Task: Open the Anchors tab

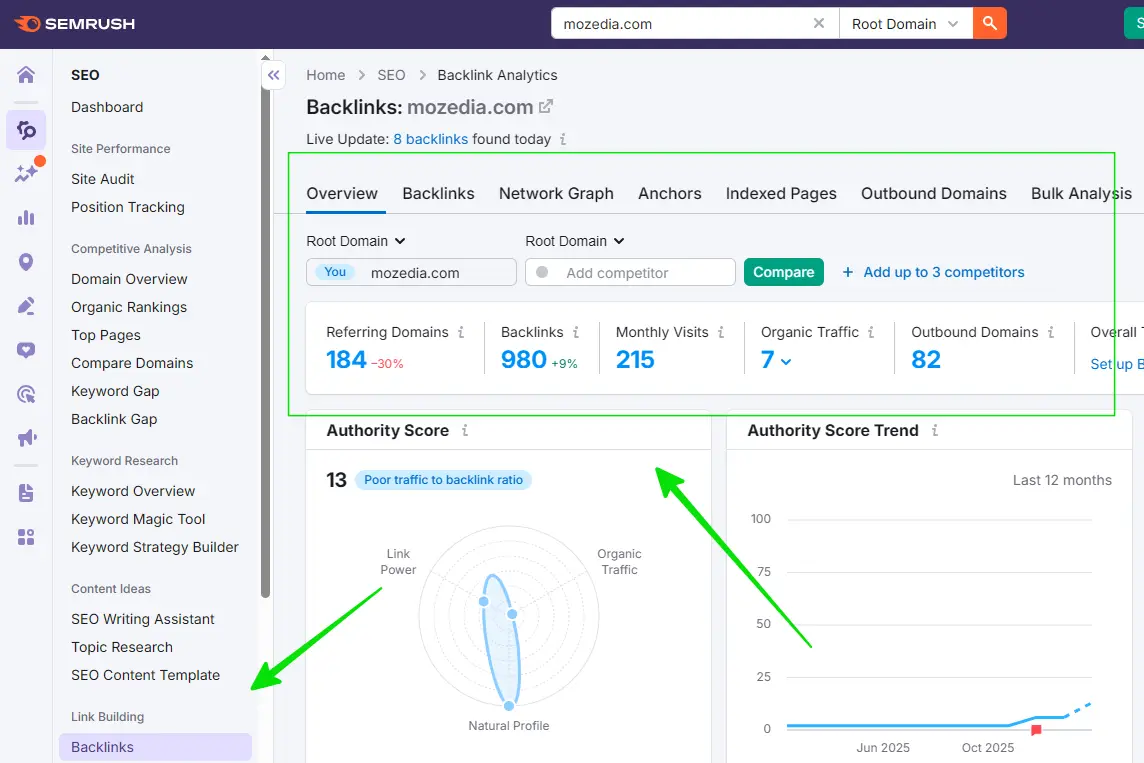Action: click(x=669, y=193)
